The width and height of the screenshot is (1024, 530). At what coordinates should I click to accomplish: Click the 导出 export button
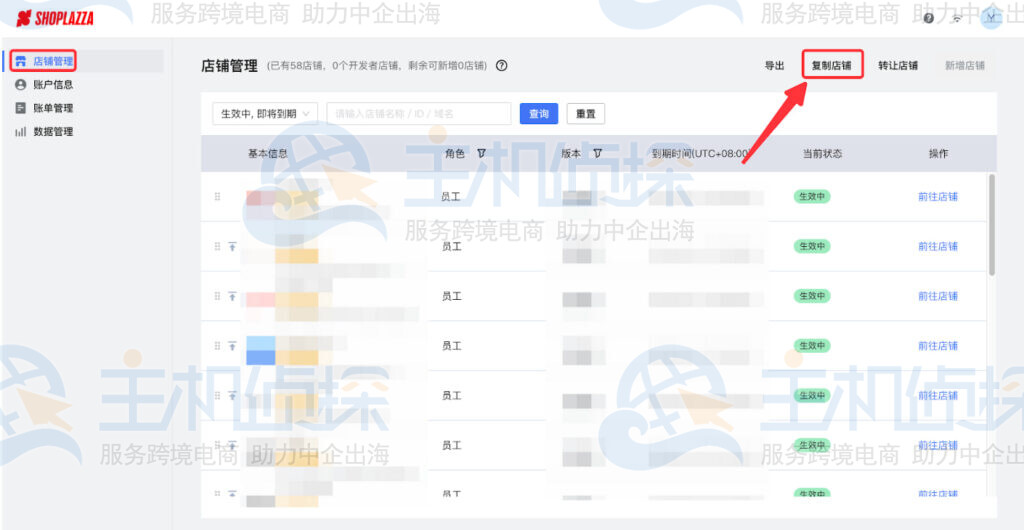pos(774,66)
